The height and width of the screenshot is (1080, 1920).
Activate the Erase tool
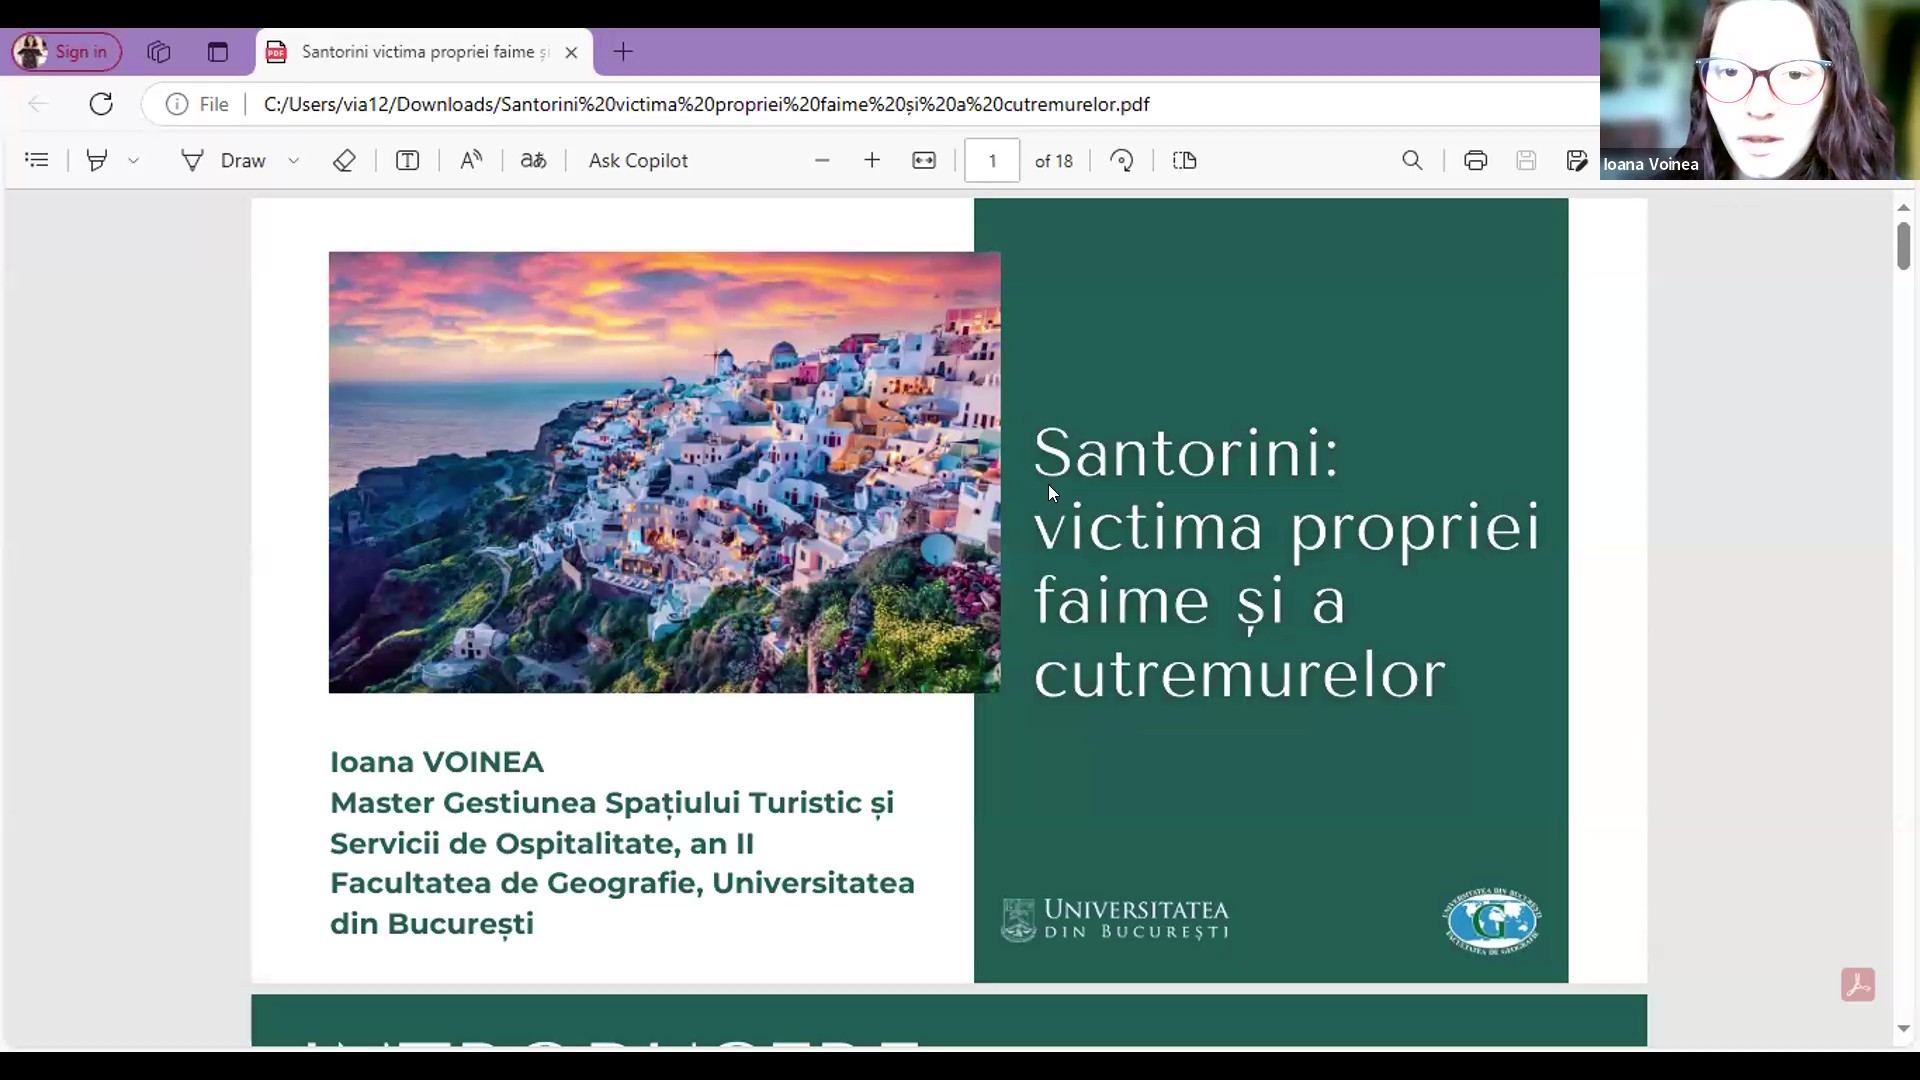pos(344,160)
